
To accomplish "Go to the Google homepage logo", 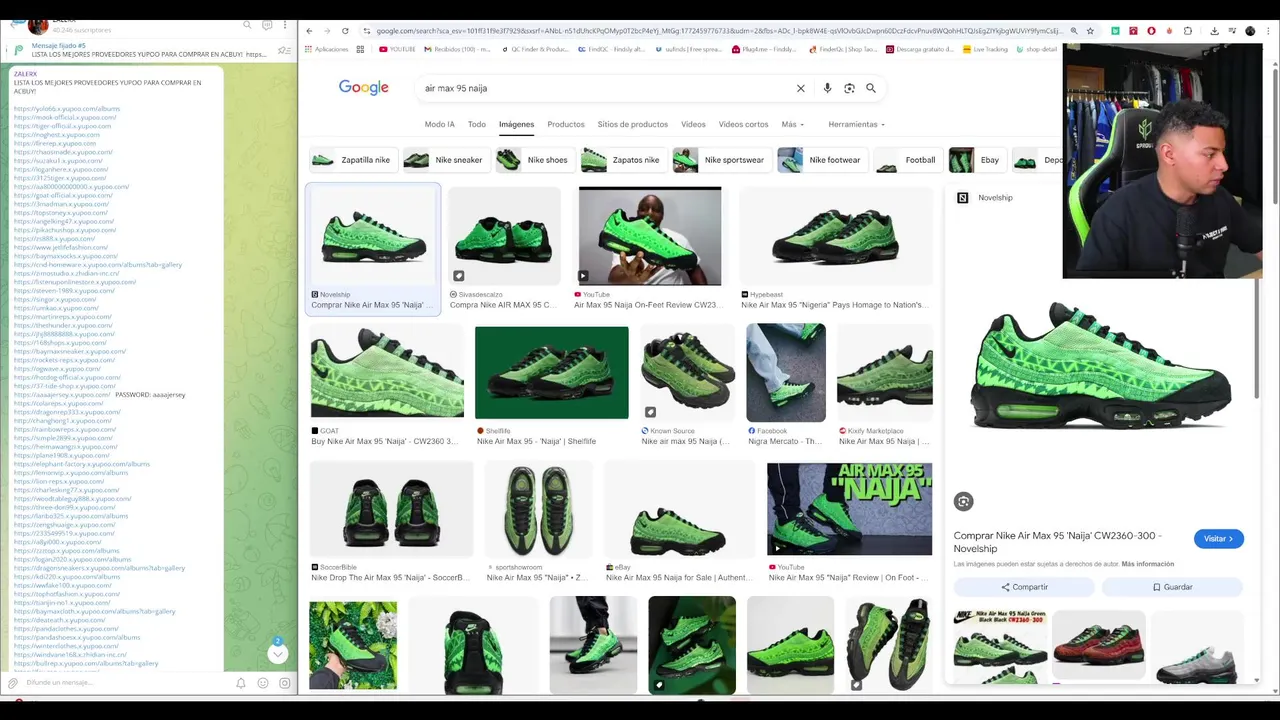I will click(x=363, y=88).
